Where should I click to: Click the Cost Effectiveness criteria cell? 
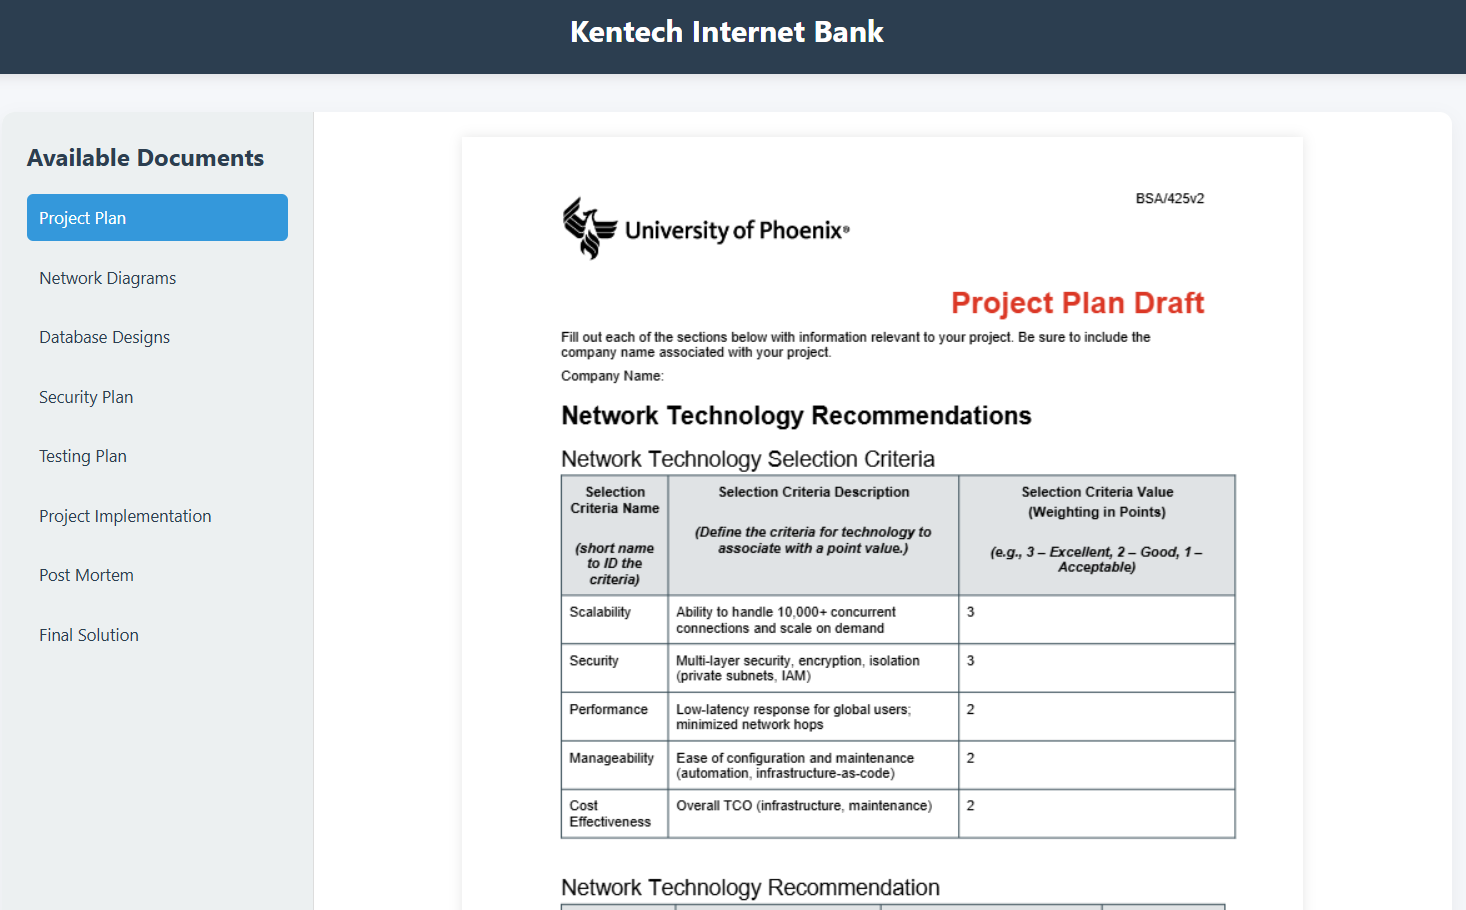click(x=615, y=814)
